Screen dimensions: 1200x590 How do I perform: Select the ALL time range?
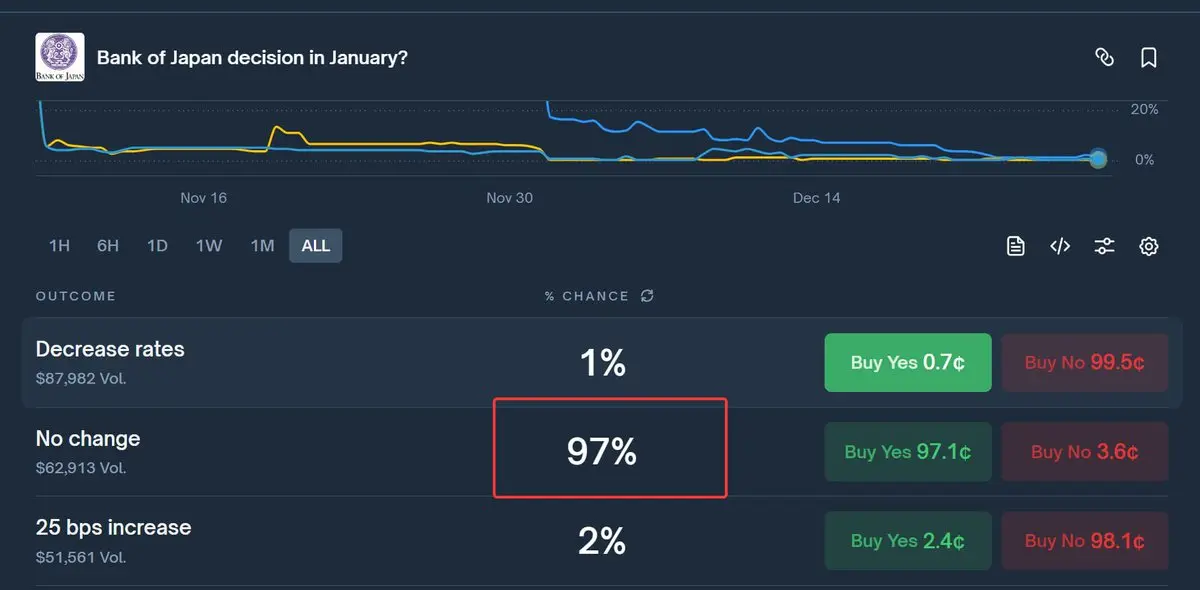coord(315,246)
